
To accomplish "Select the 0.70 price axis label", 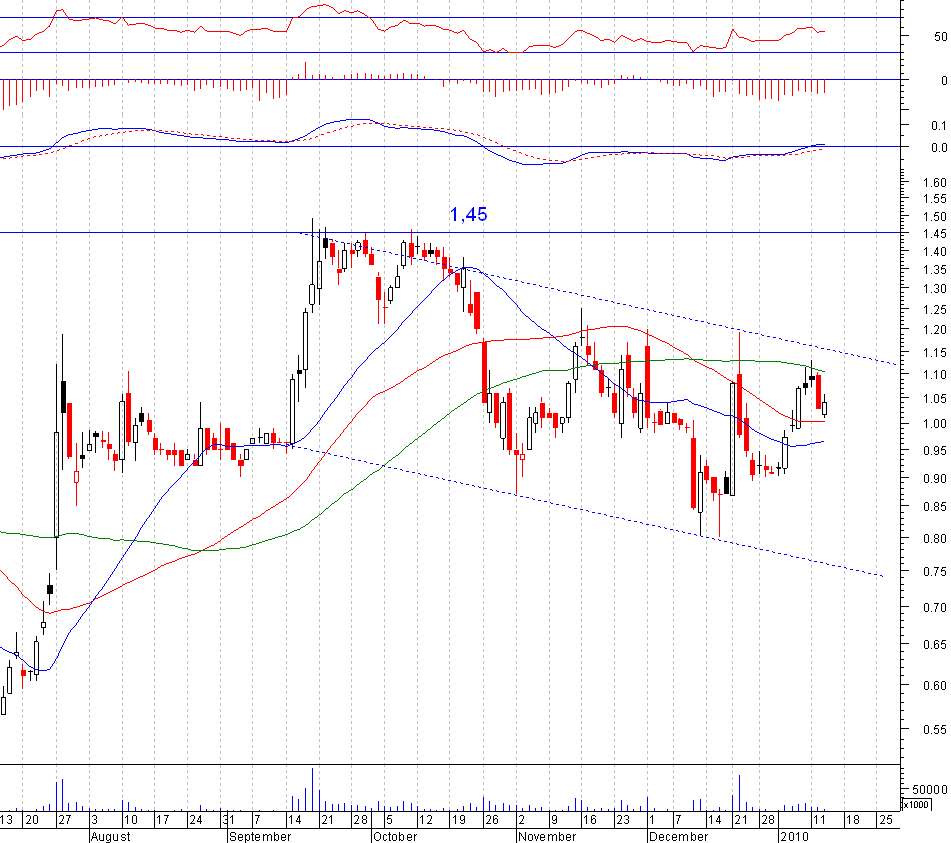I will 935,608.
